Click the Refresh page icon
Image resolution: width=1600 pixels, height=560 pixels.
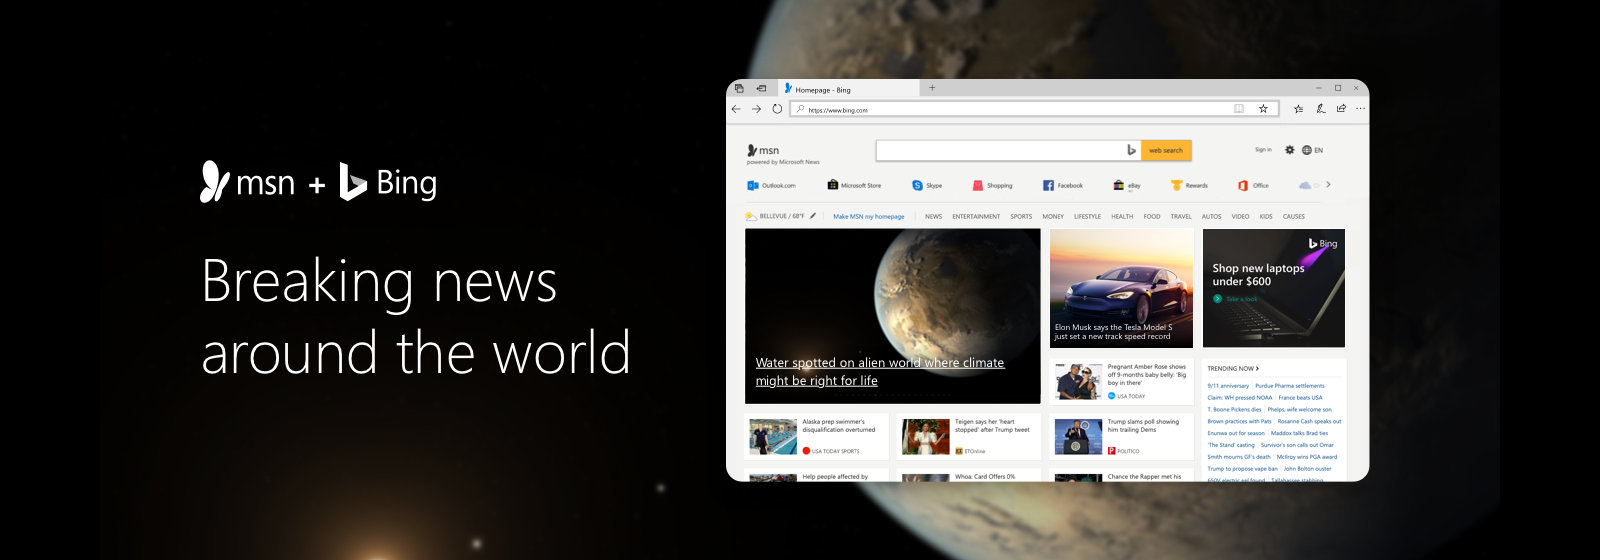(x=777, y=109)
